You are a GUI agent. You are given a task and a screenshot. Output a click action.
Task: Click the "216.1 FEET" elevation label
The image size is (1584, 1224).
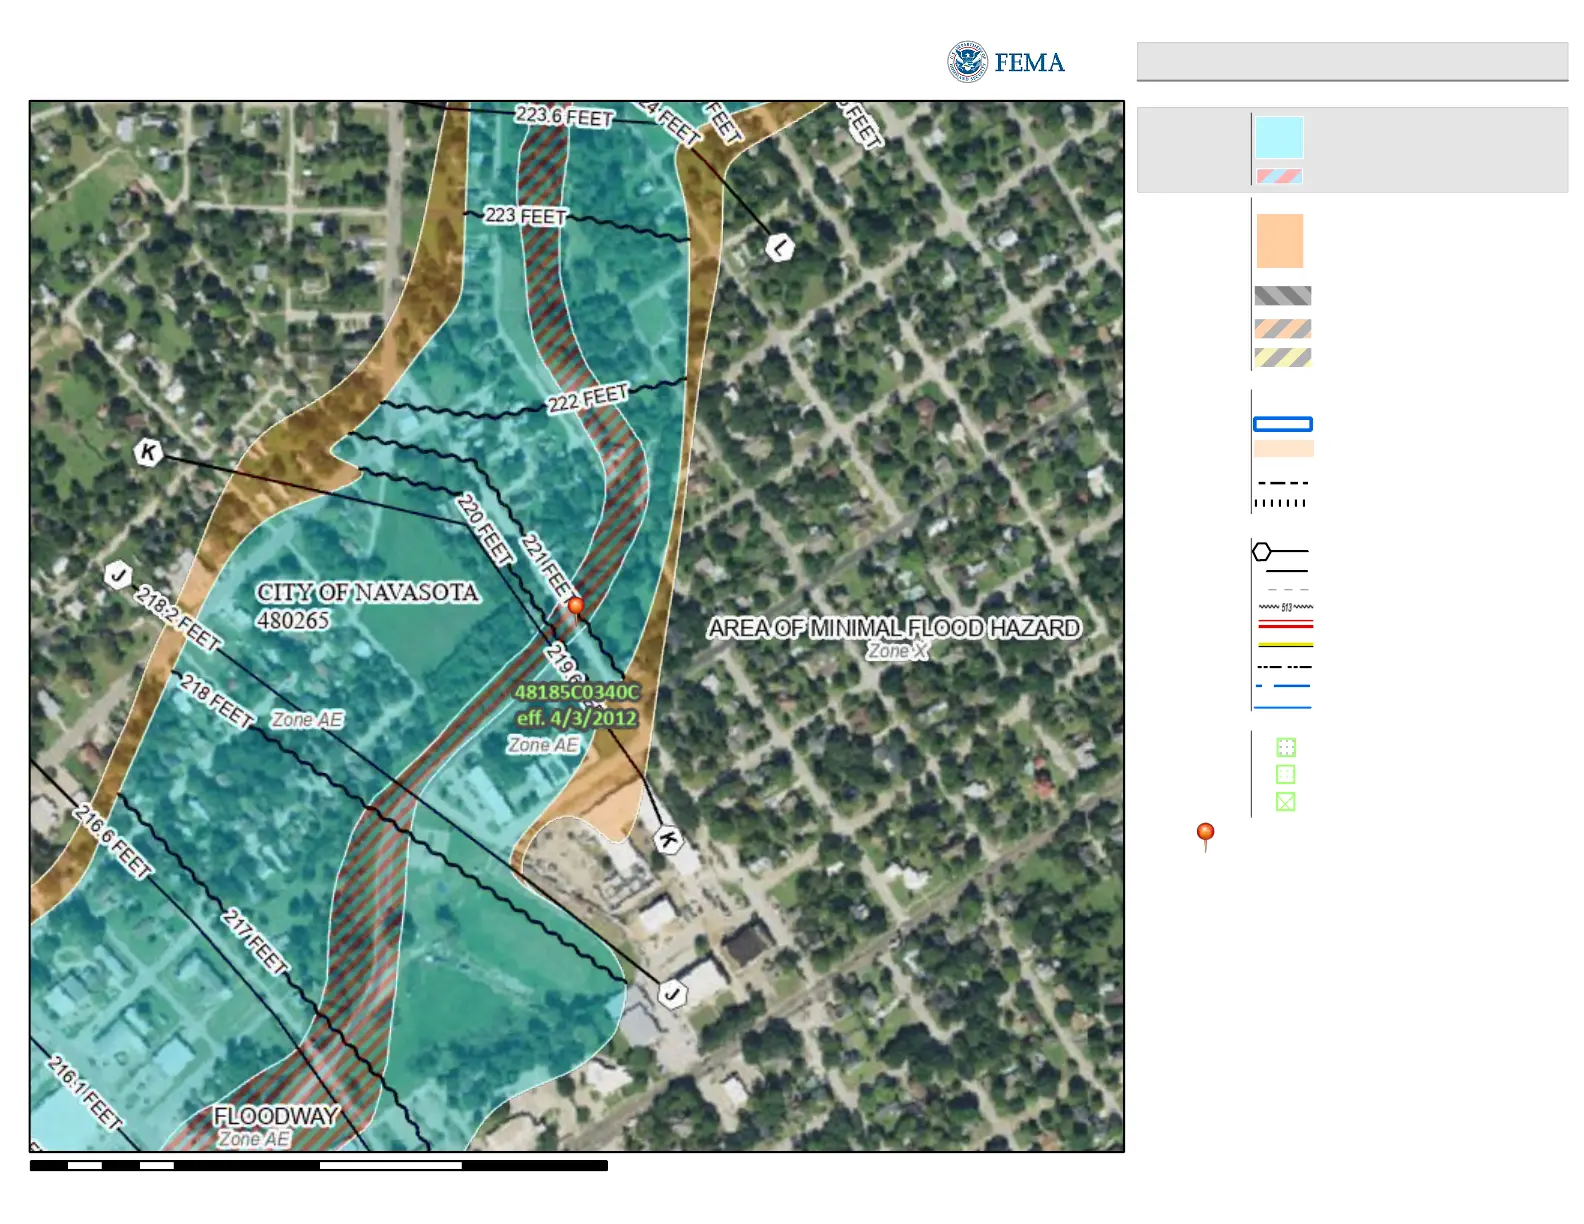[x=85, y=1093]
